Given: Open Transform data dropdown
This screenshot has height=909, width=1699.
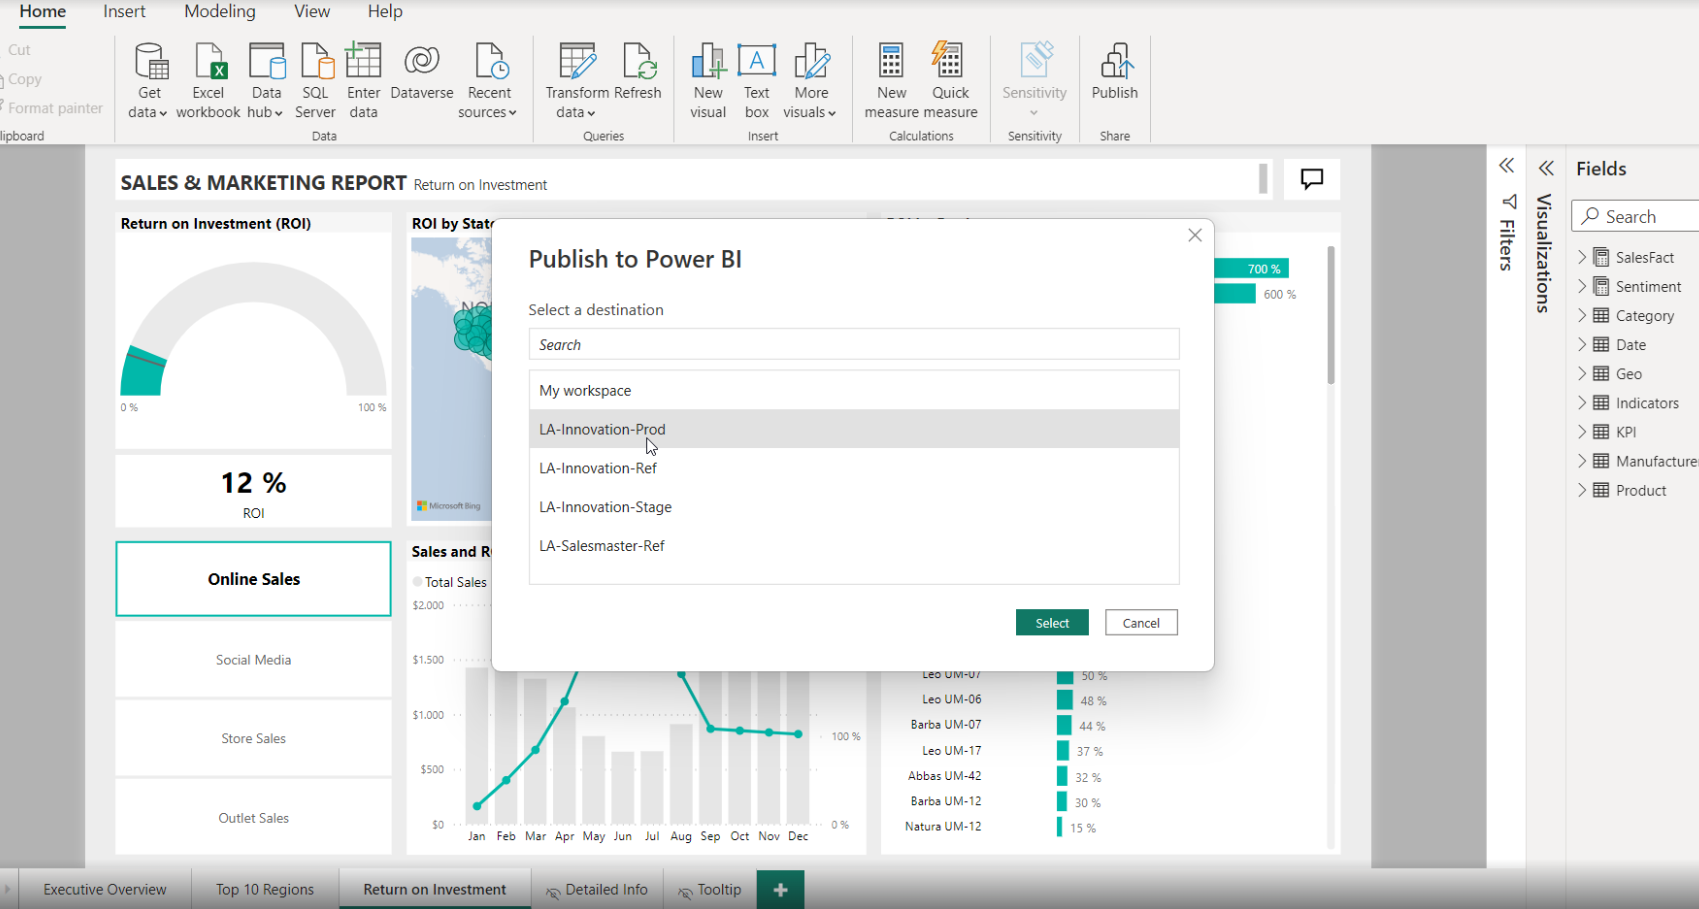Looking at the screenshot, I should (577, 112).
